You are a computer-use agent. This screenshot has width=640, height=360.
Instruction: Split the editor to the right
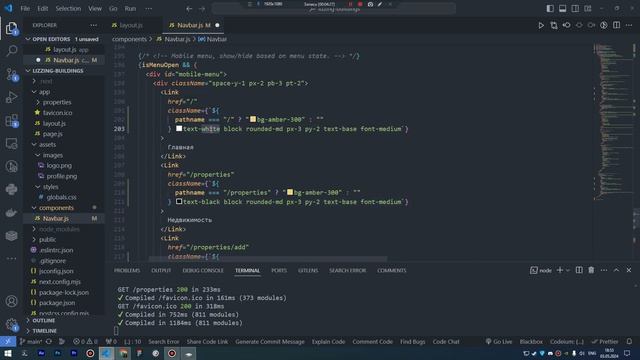(616, 25)
